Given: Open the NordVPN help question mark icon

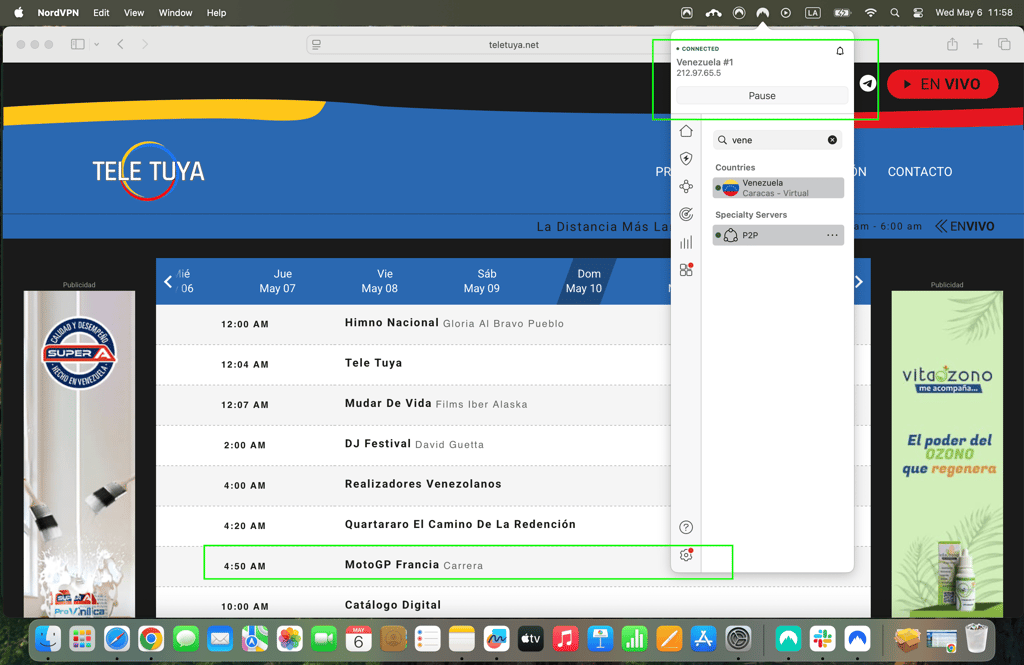Looking at the screenshot, I should click(686, 527).
